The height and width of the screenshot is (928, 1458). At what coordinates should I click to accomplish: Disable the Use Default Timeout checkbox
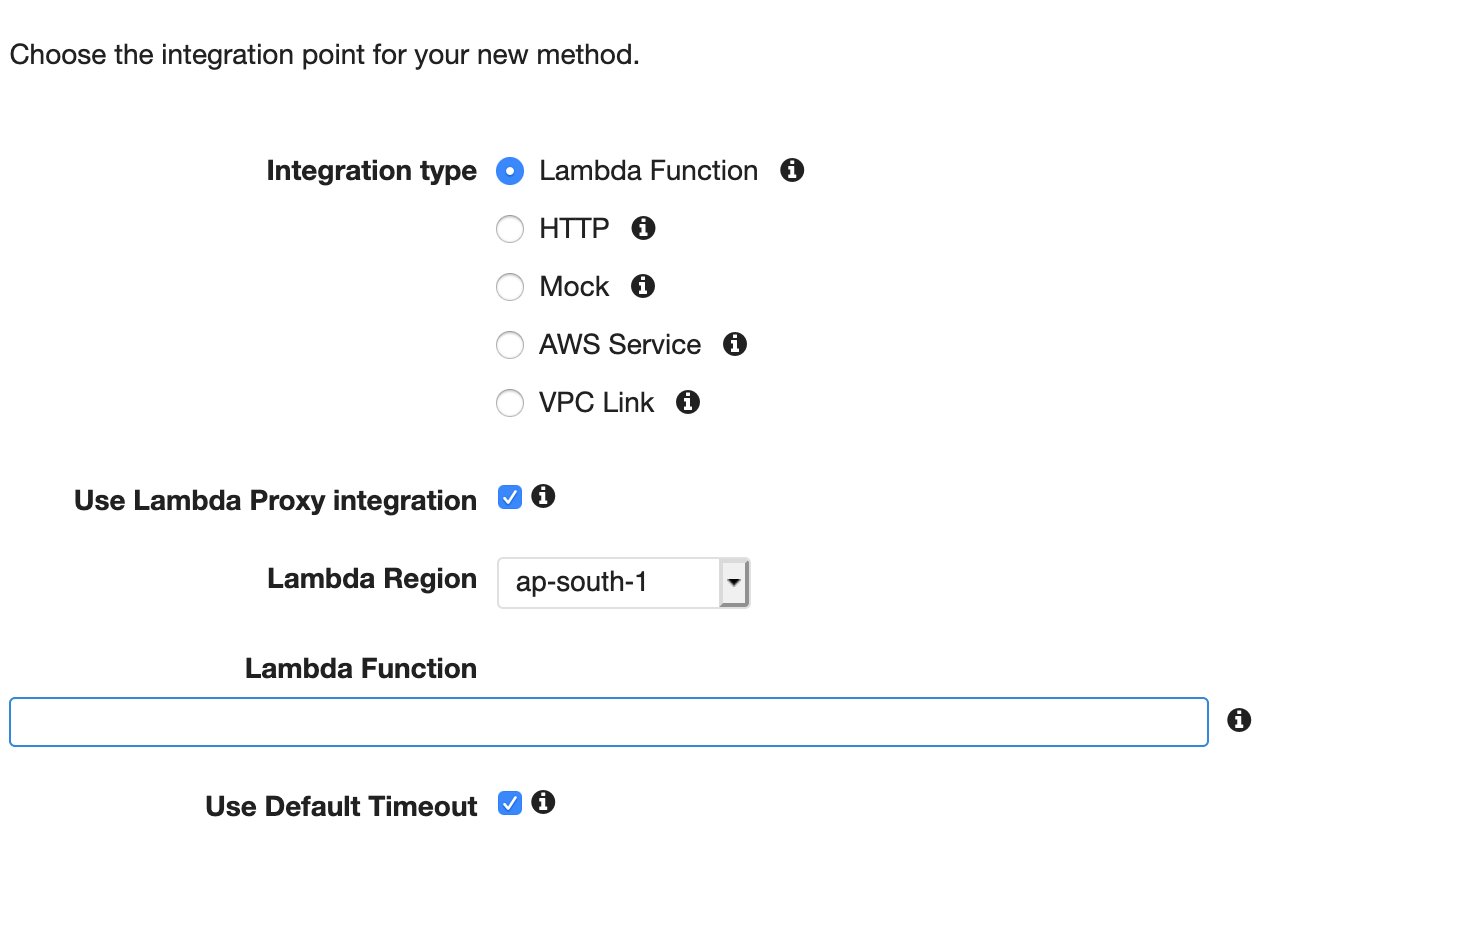(510, 803)
